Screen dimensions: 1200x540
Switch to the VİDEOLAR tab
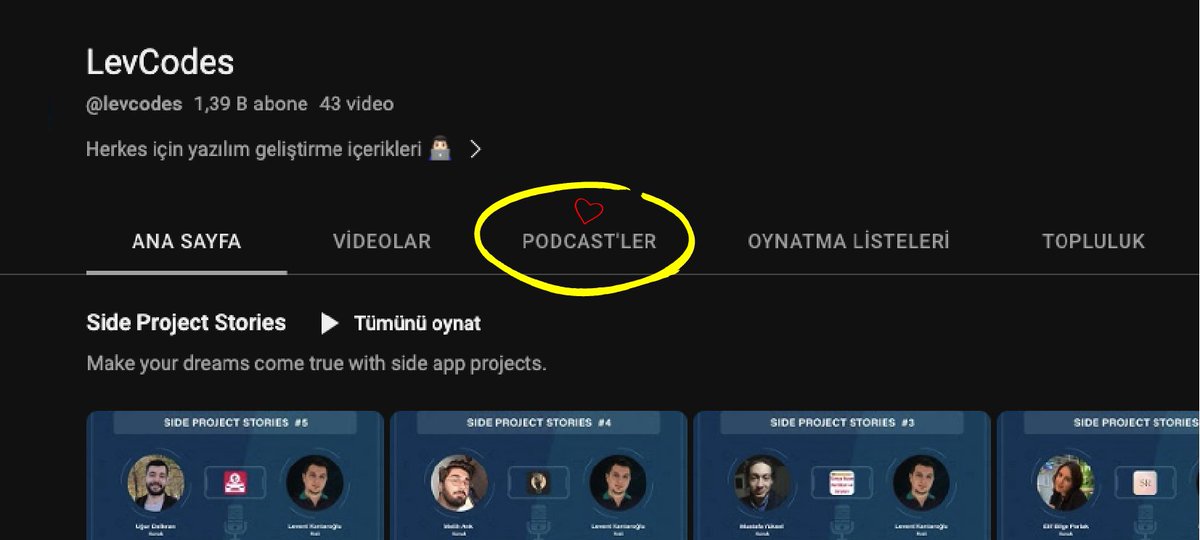[382, 242]
